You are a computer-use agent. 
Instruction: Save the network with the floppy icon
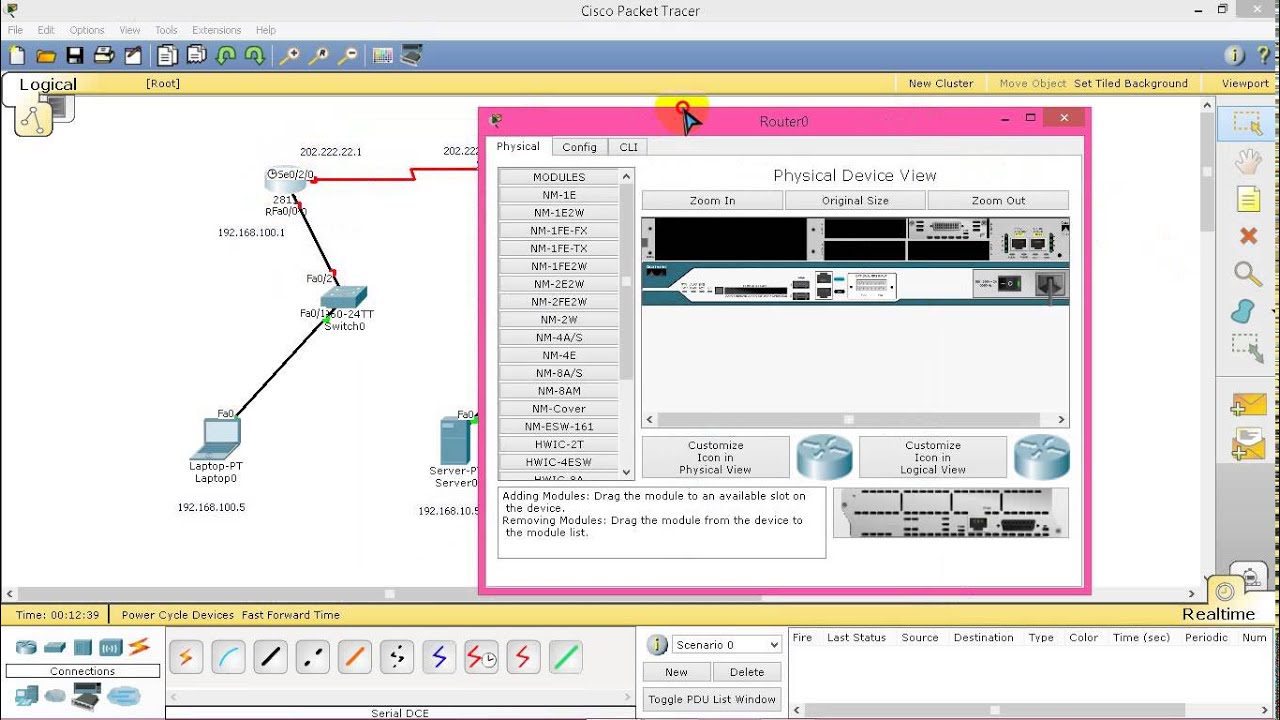tap(75, 56)
